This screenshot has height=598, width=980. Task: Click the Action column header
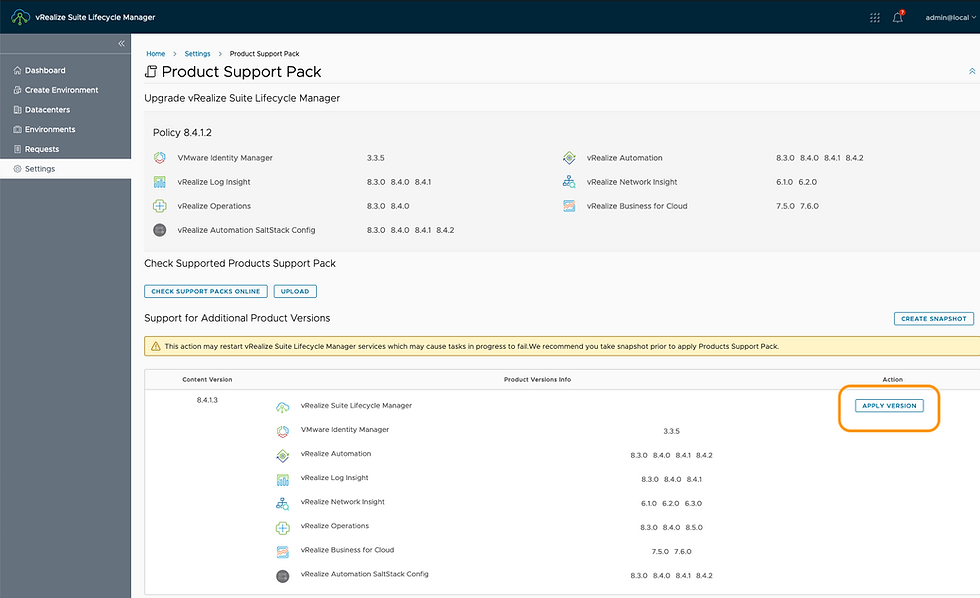pyautogui.click(x=892, y=379)
